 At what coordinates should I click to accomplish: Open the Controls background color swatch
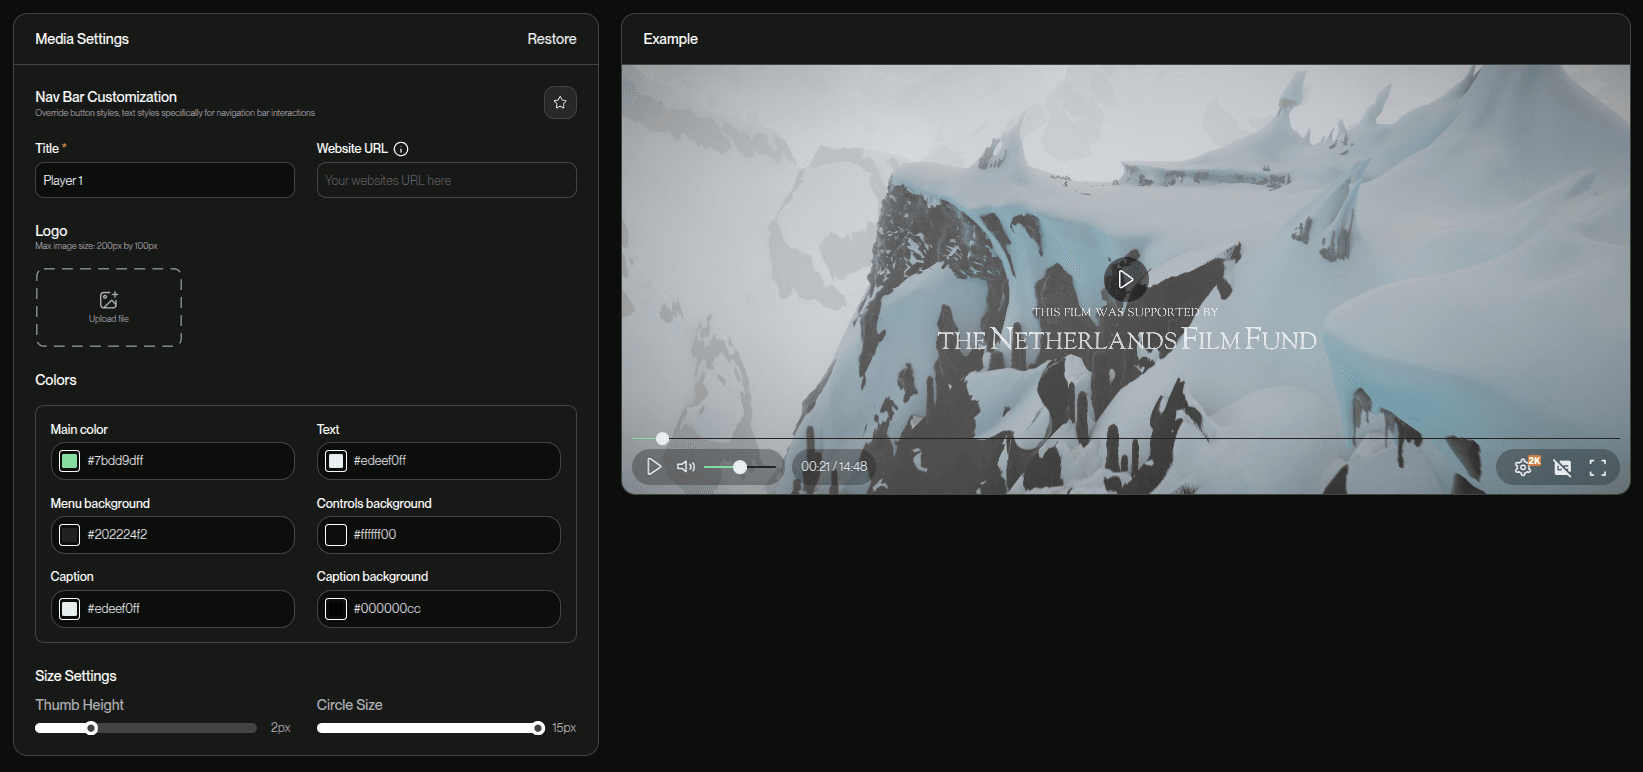(x=336, y=535)
